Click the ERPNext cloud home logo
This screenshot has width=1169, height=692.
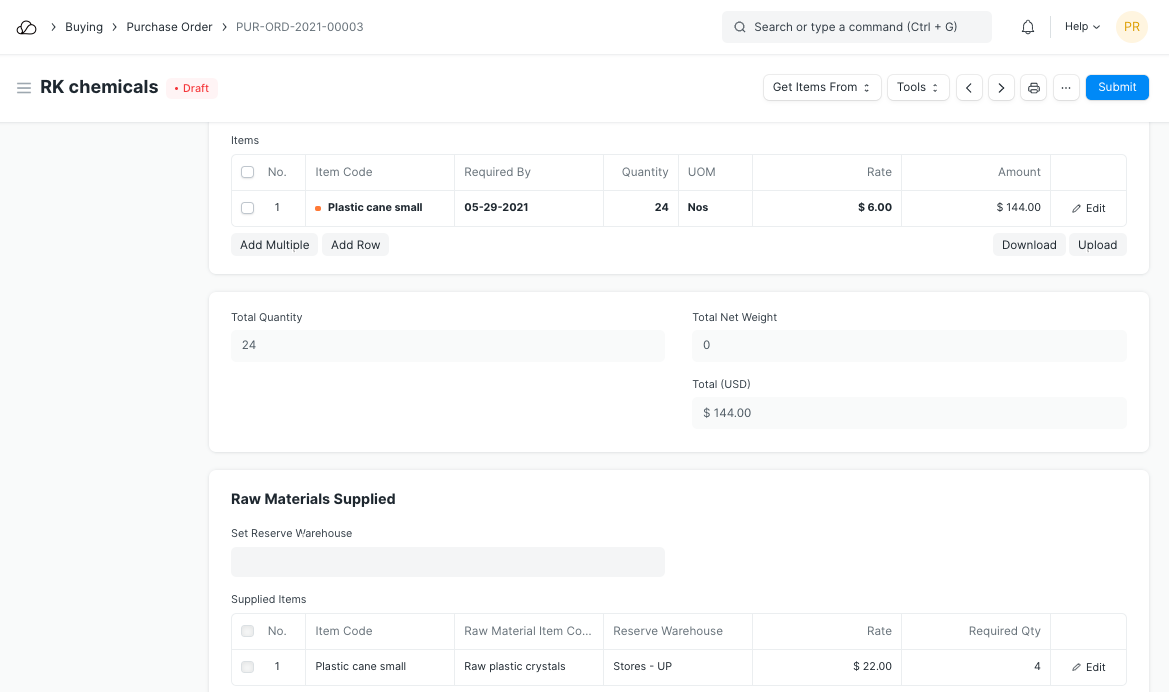click(x=27, y=27)
